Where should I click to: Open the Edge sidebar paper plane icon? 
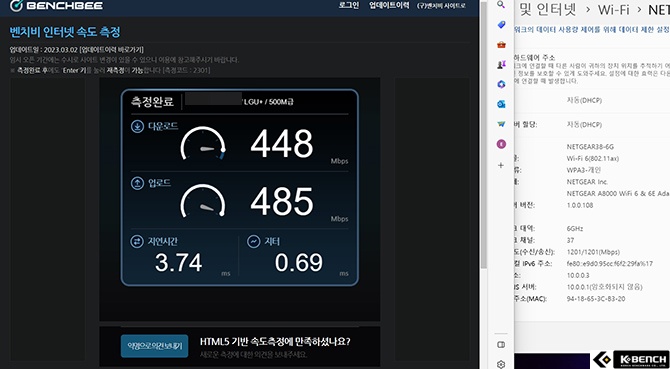(x=502, y=124)
